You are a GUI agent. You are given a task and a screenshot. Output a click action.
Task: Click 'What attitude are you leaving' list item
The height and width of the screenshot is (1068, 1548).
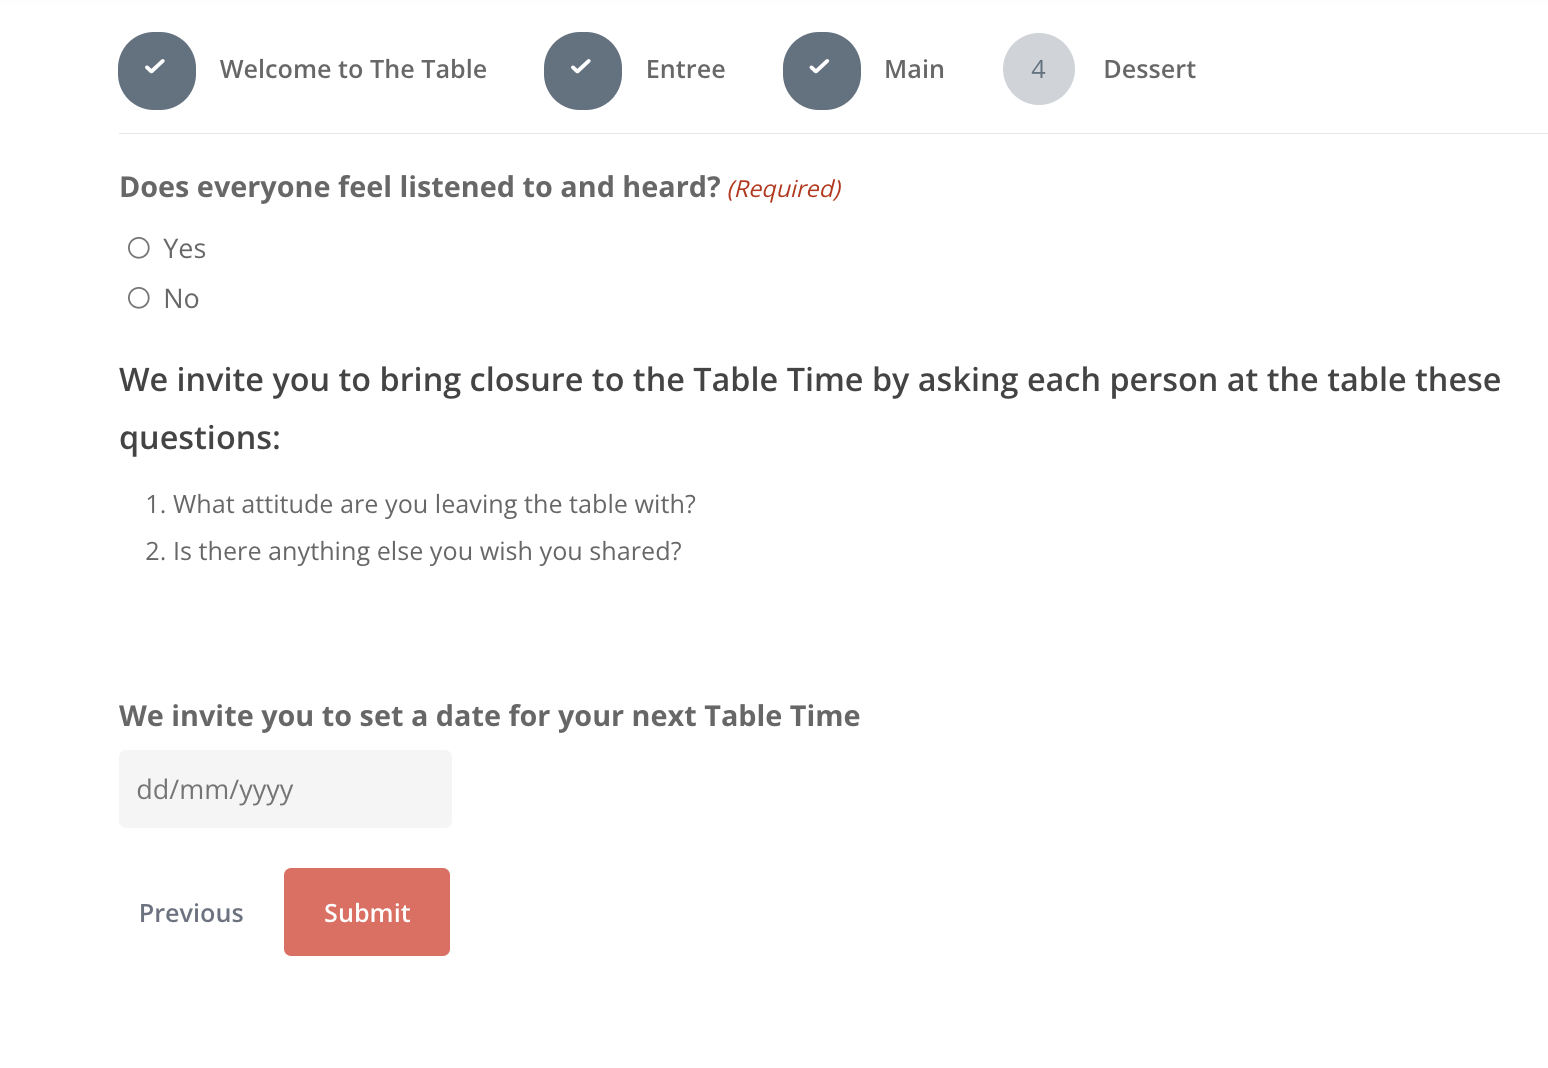[433, 504]
